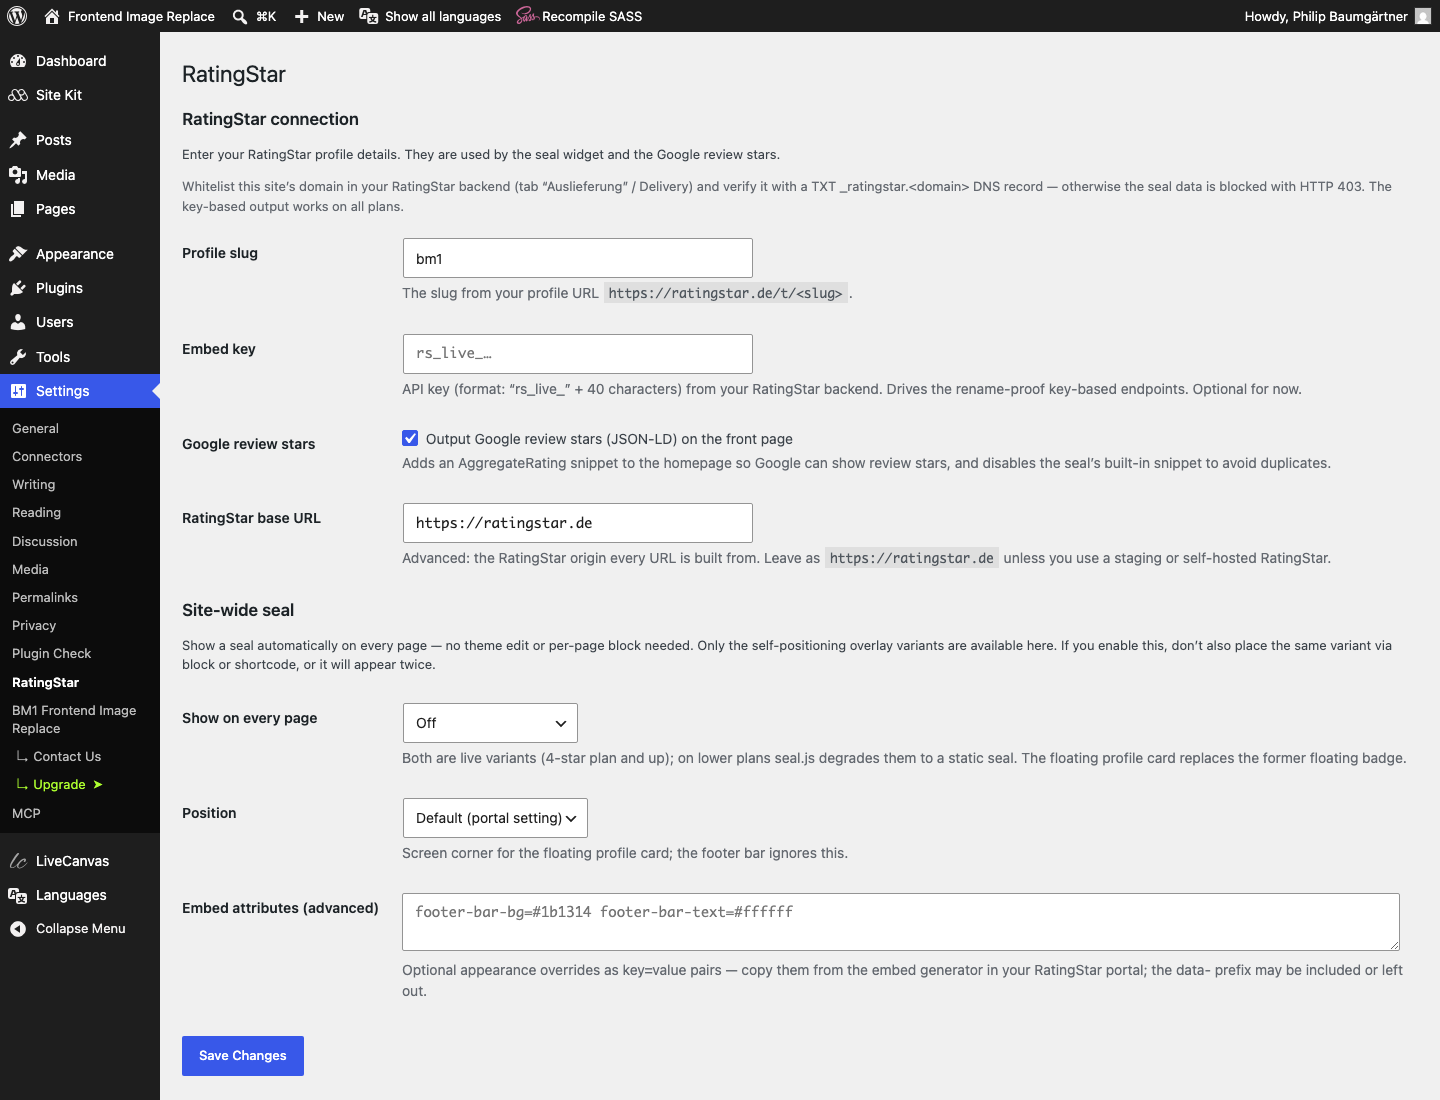Image resolution: width=1440 pixels, height=1100 pixels.
Task: Click the ⌘K search shortcut label
Action: point(266,16)
